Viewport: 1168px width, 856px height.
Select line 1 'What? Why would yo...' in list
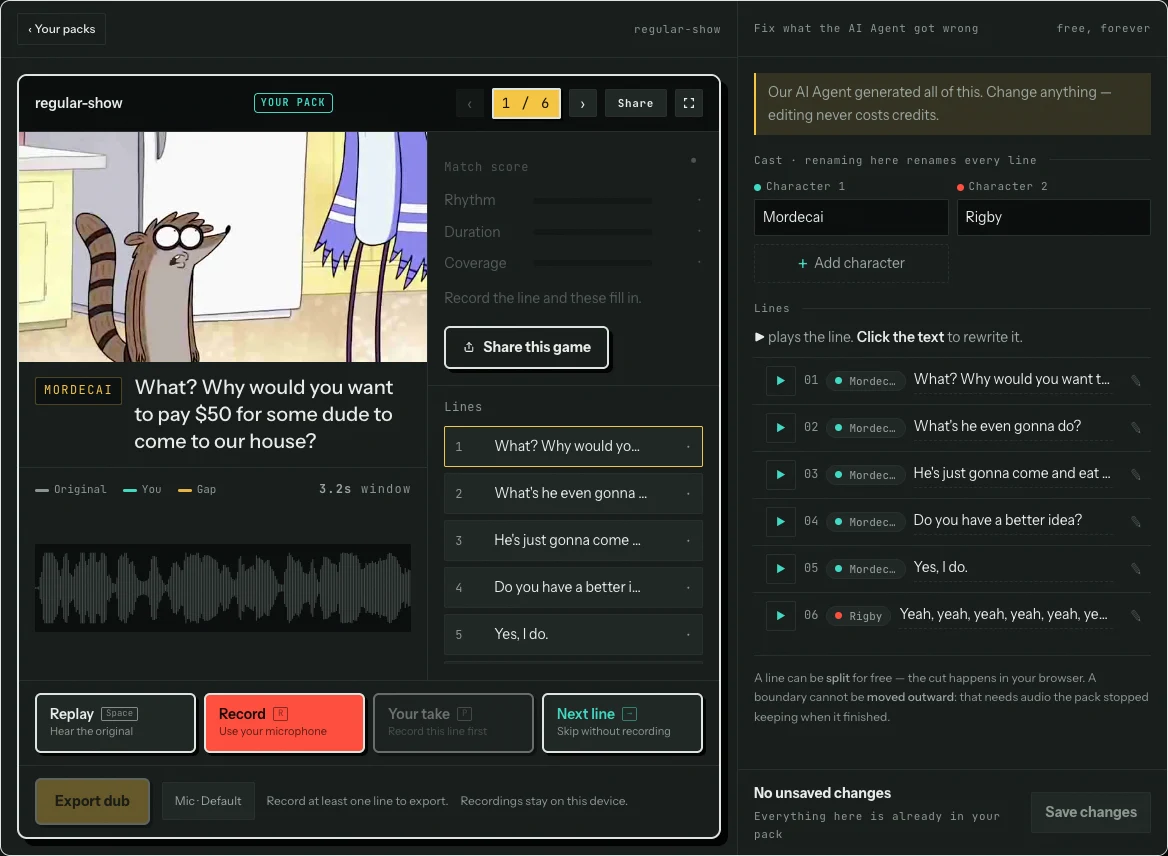573,446
